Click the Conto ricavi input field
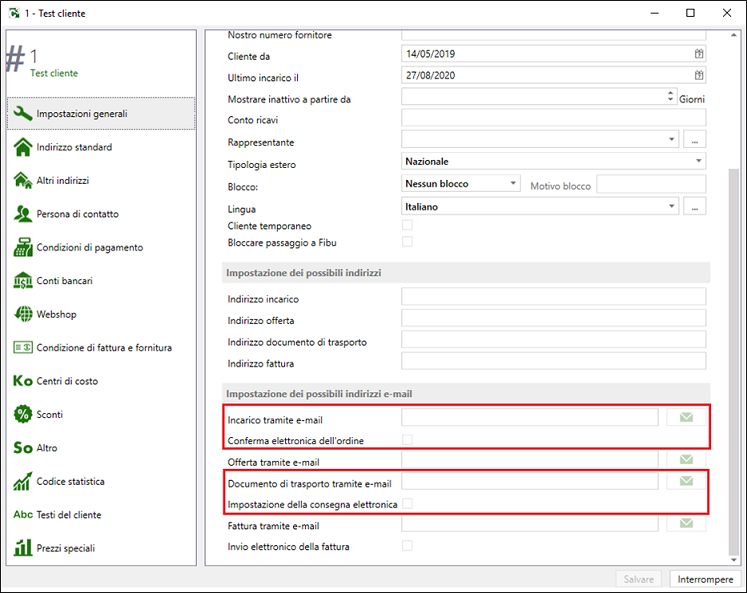 [x=553, y=118]
